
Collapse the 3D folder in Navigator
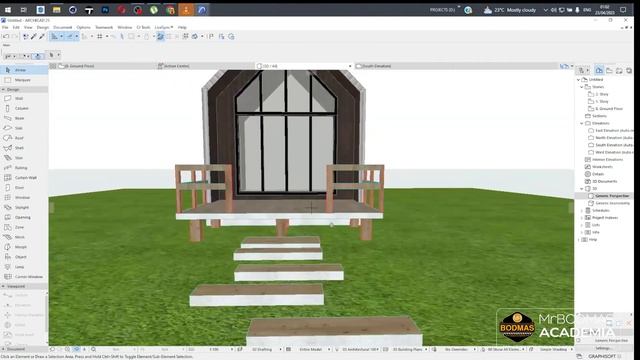coord(582,189)
